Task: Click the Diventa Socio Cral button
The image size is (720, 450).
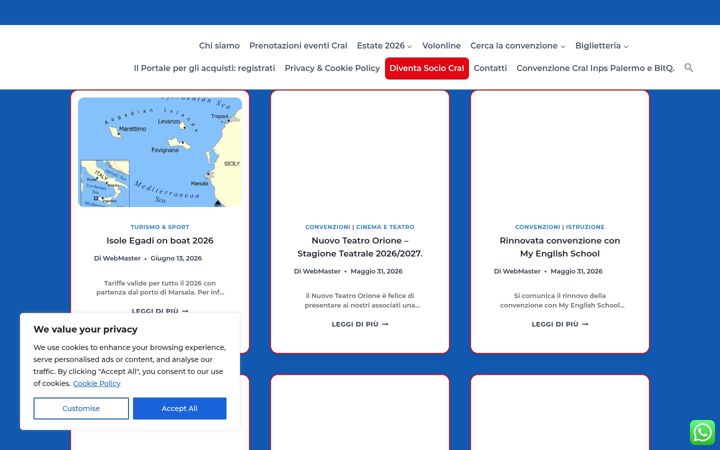Action: 427,68
